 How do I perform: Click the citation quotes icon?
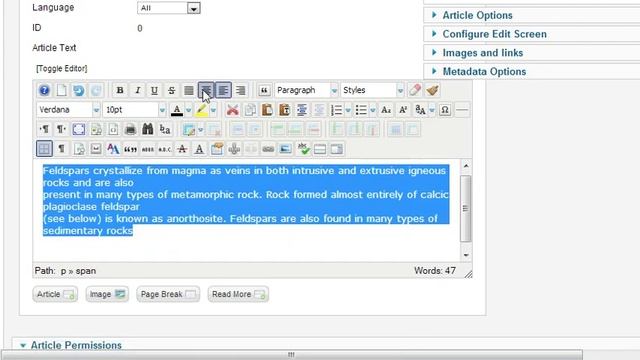point(131,149)
